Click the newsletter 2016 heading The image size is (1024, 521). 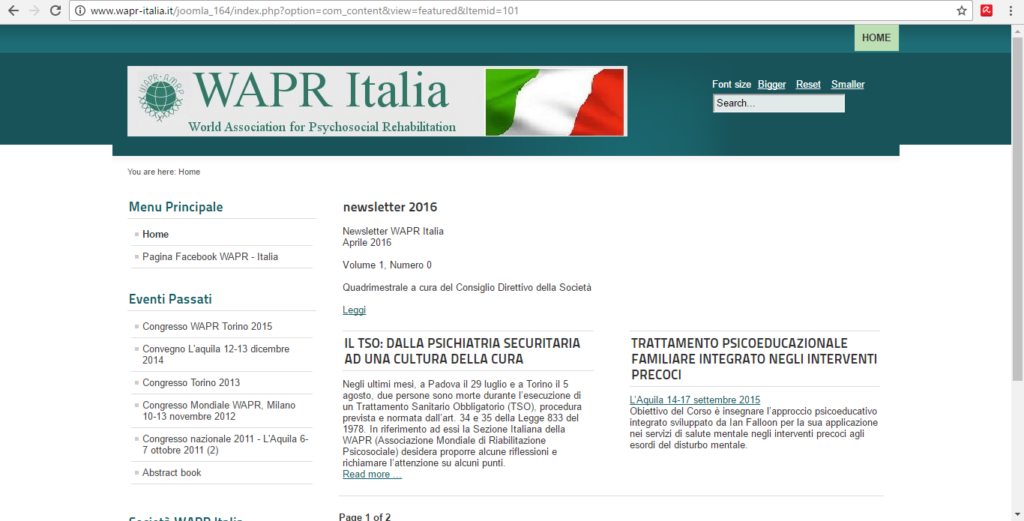click(390, 207)
